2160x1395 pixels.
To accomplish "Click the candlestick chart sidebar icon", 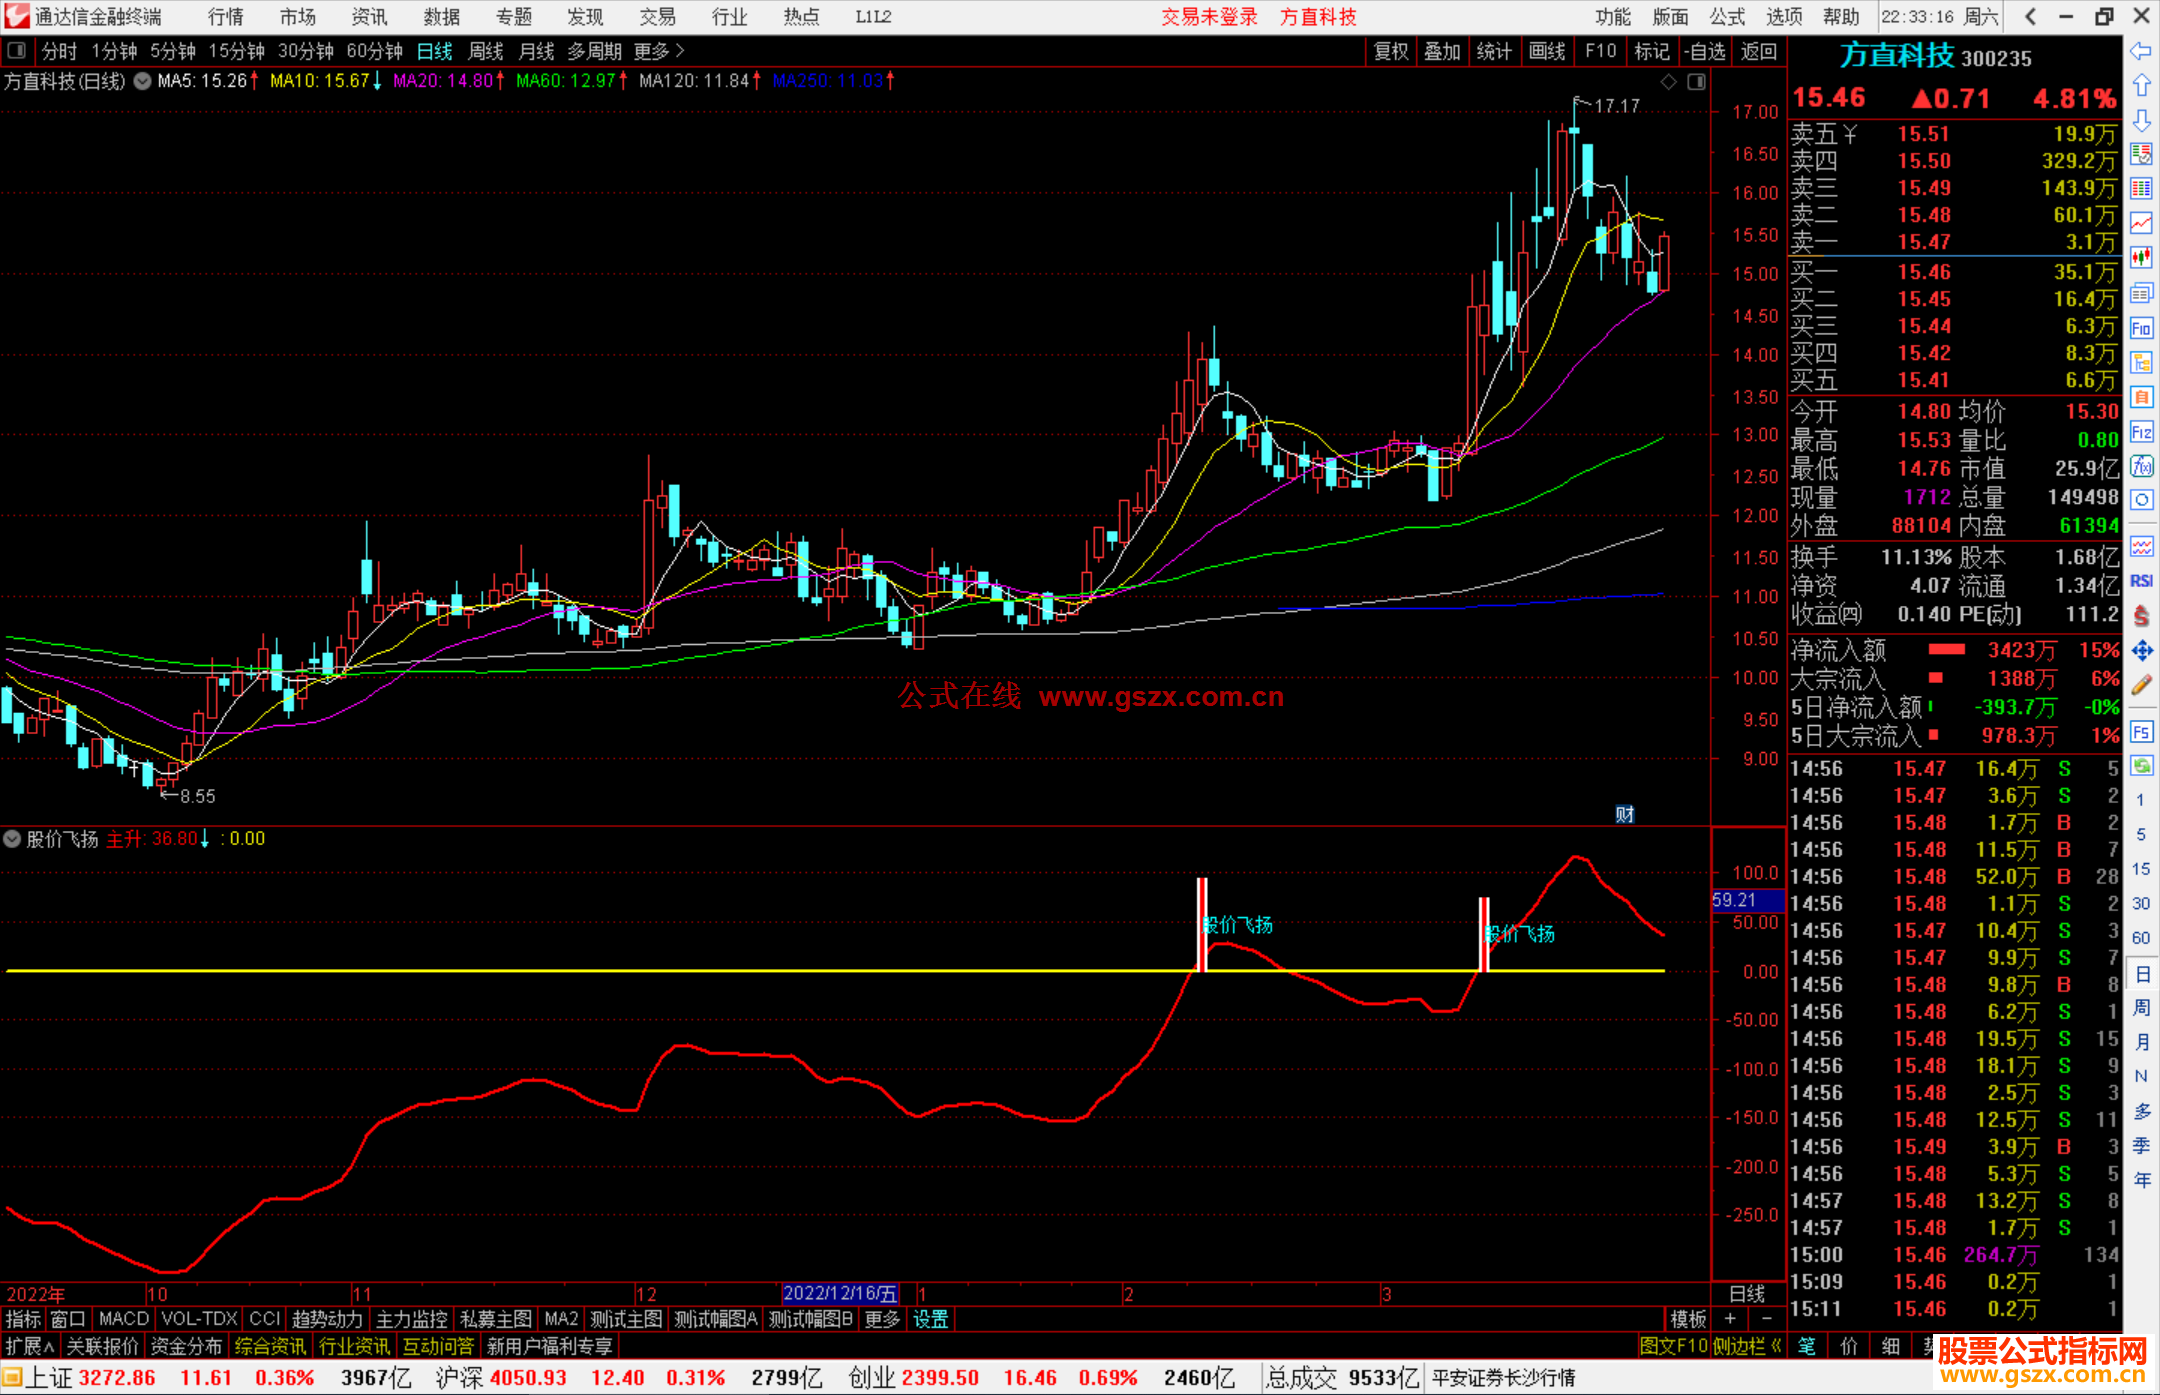I will tap(2141, 258).
